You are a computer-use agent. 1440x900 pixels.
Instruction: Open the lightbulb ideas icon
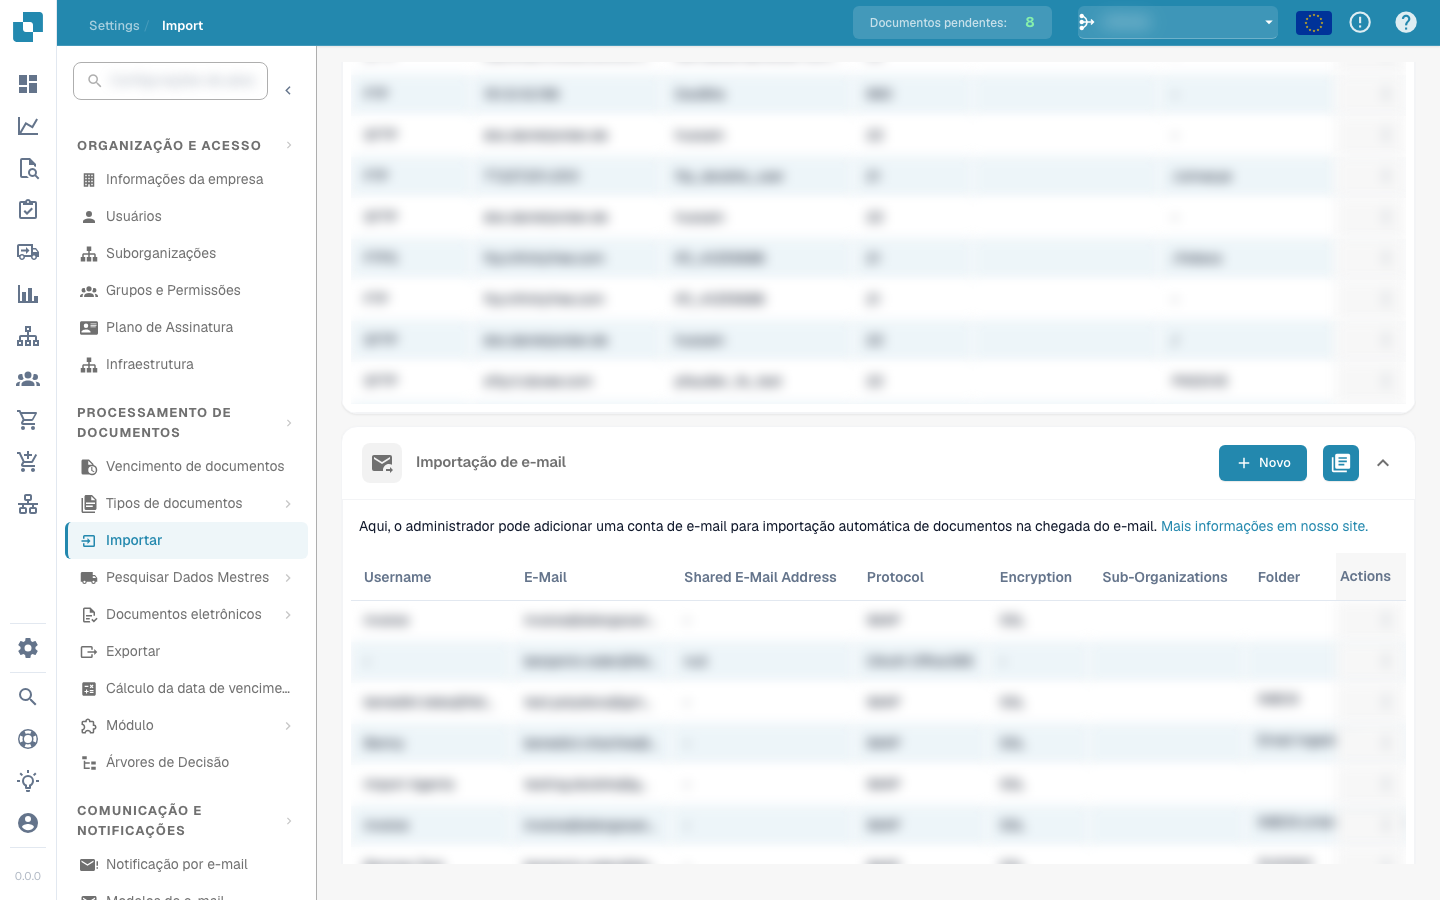coord(28,781)
